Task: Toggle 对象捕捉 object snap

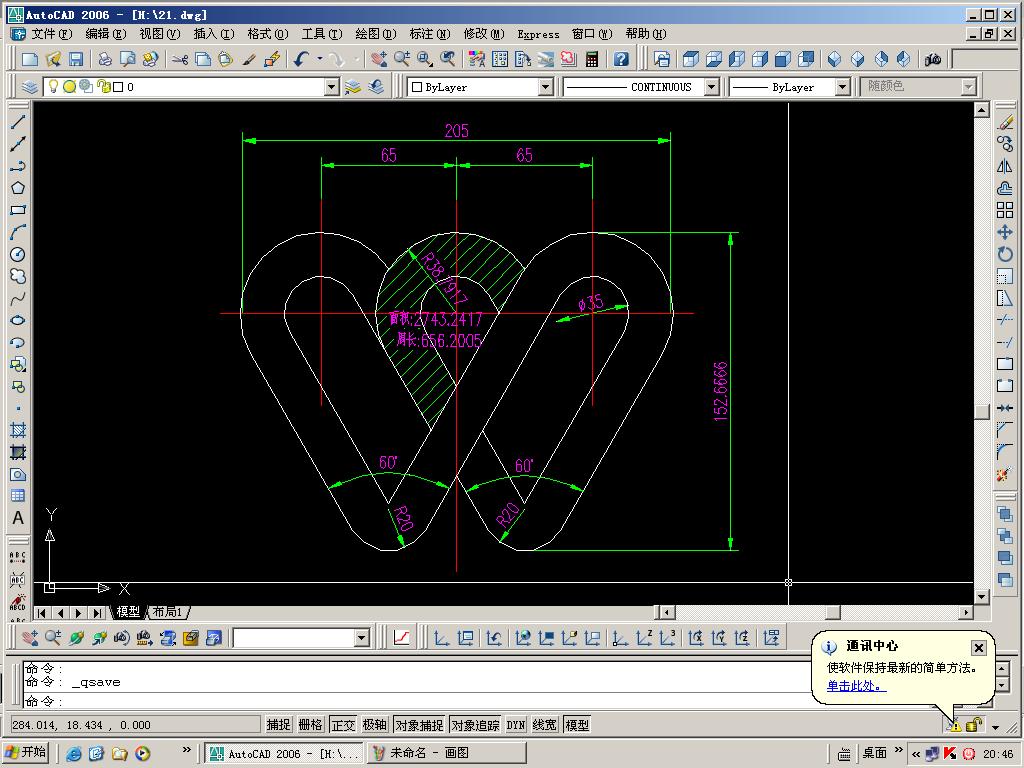Action: (419, 725)
